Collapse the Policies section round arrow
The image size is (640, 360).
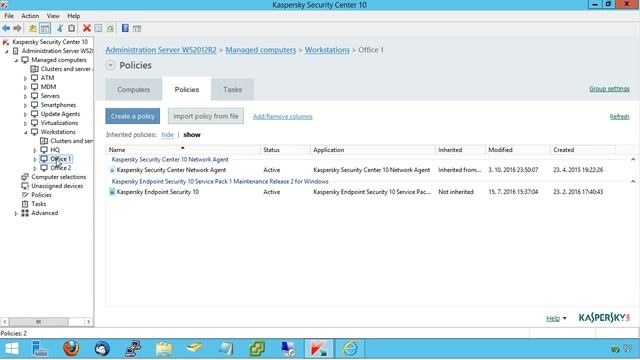click(x=110, y=65)
